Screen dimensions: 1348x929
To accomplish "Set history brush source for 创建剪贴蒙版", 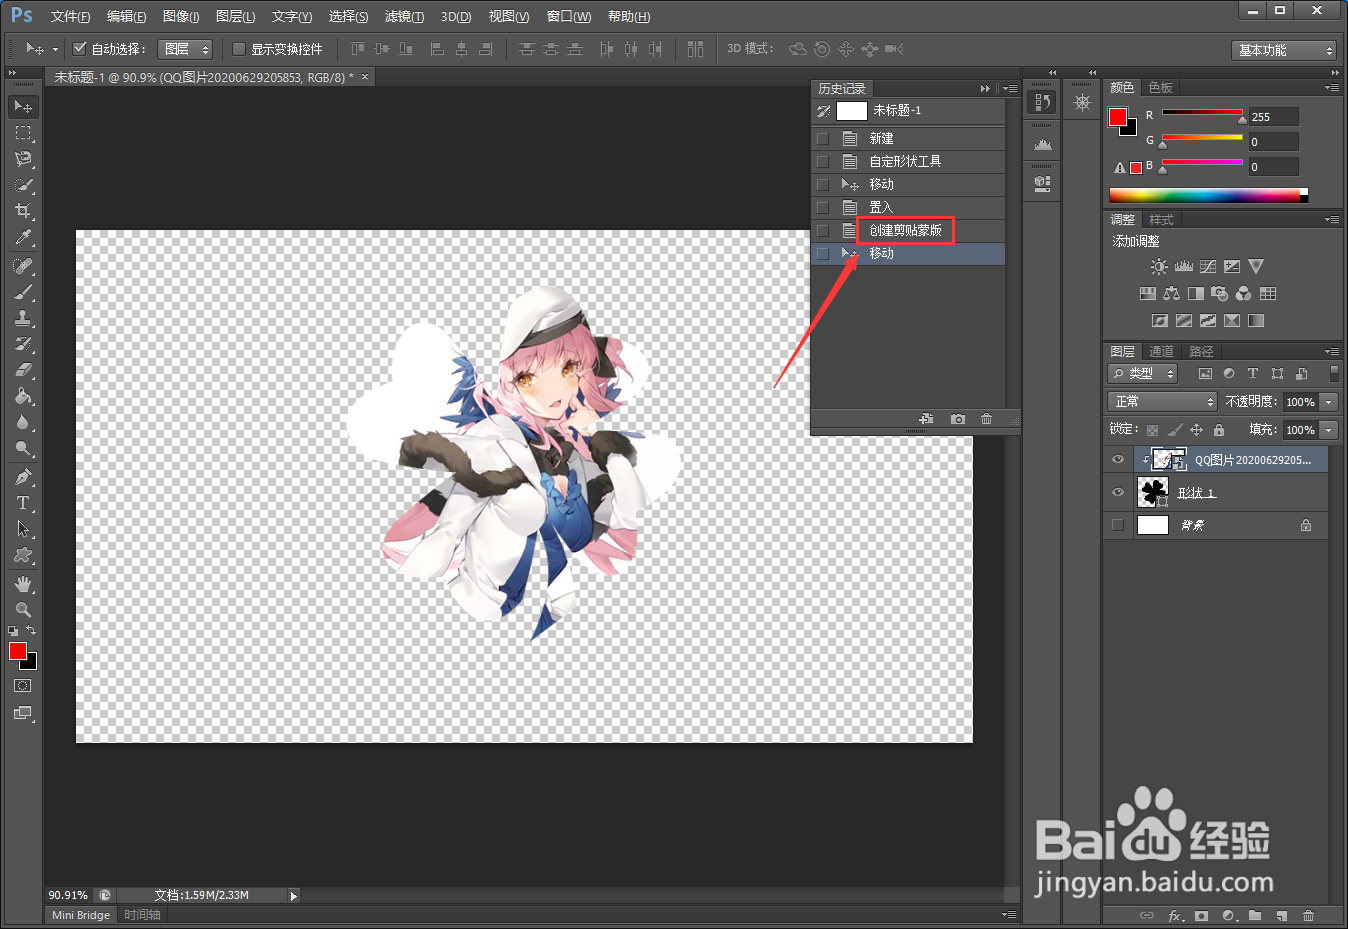I will coord(823,230).
